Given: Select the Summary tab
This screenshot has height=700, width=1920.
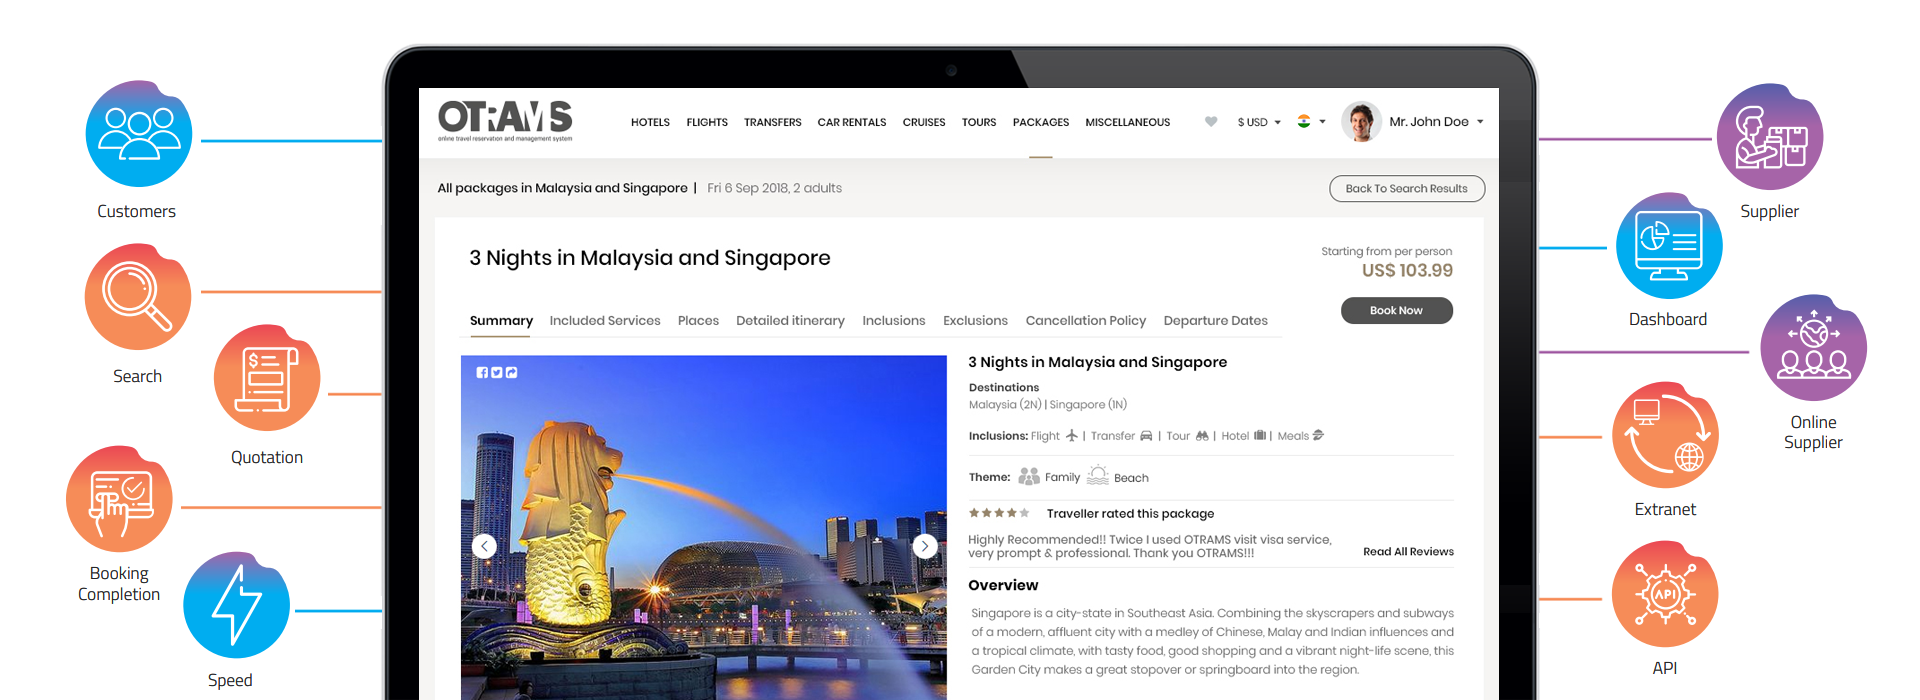Looking at the screenshot, I should pos(501,321).
